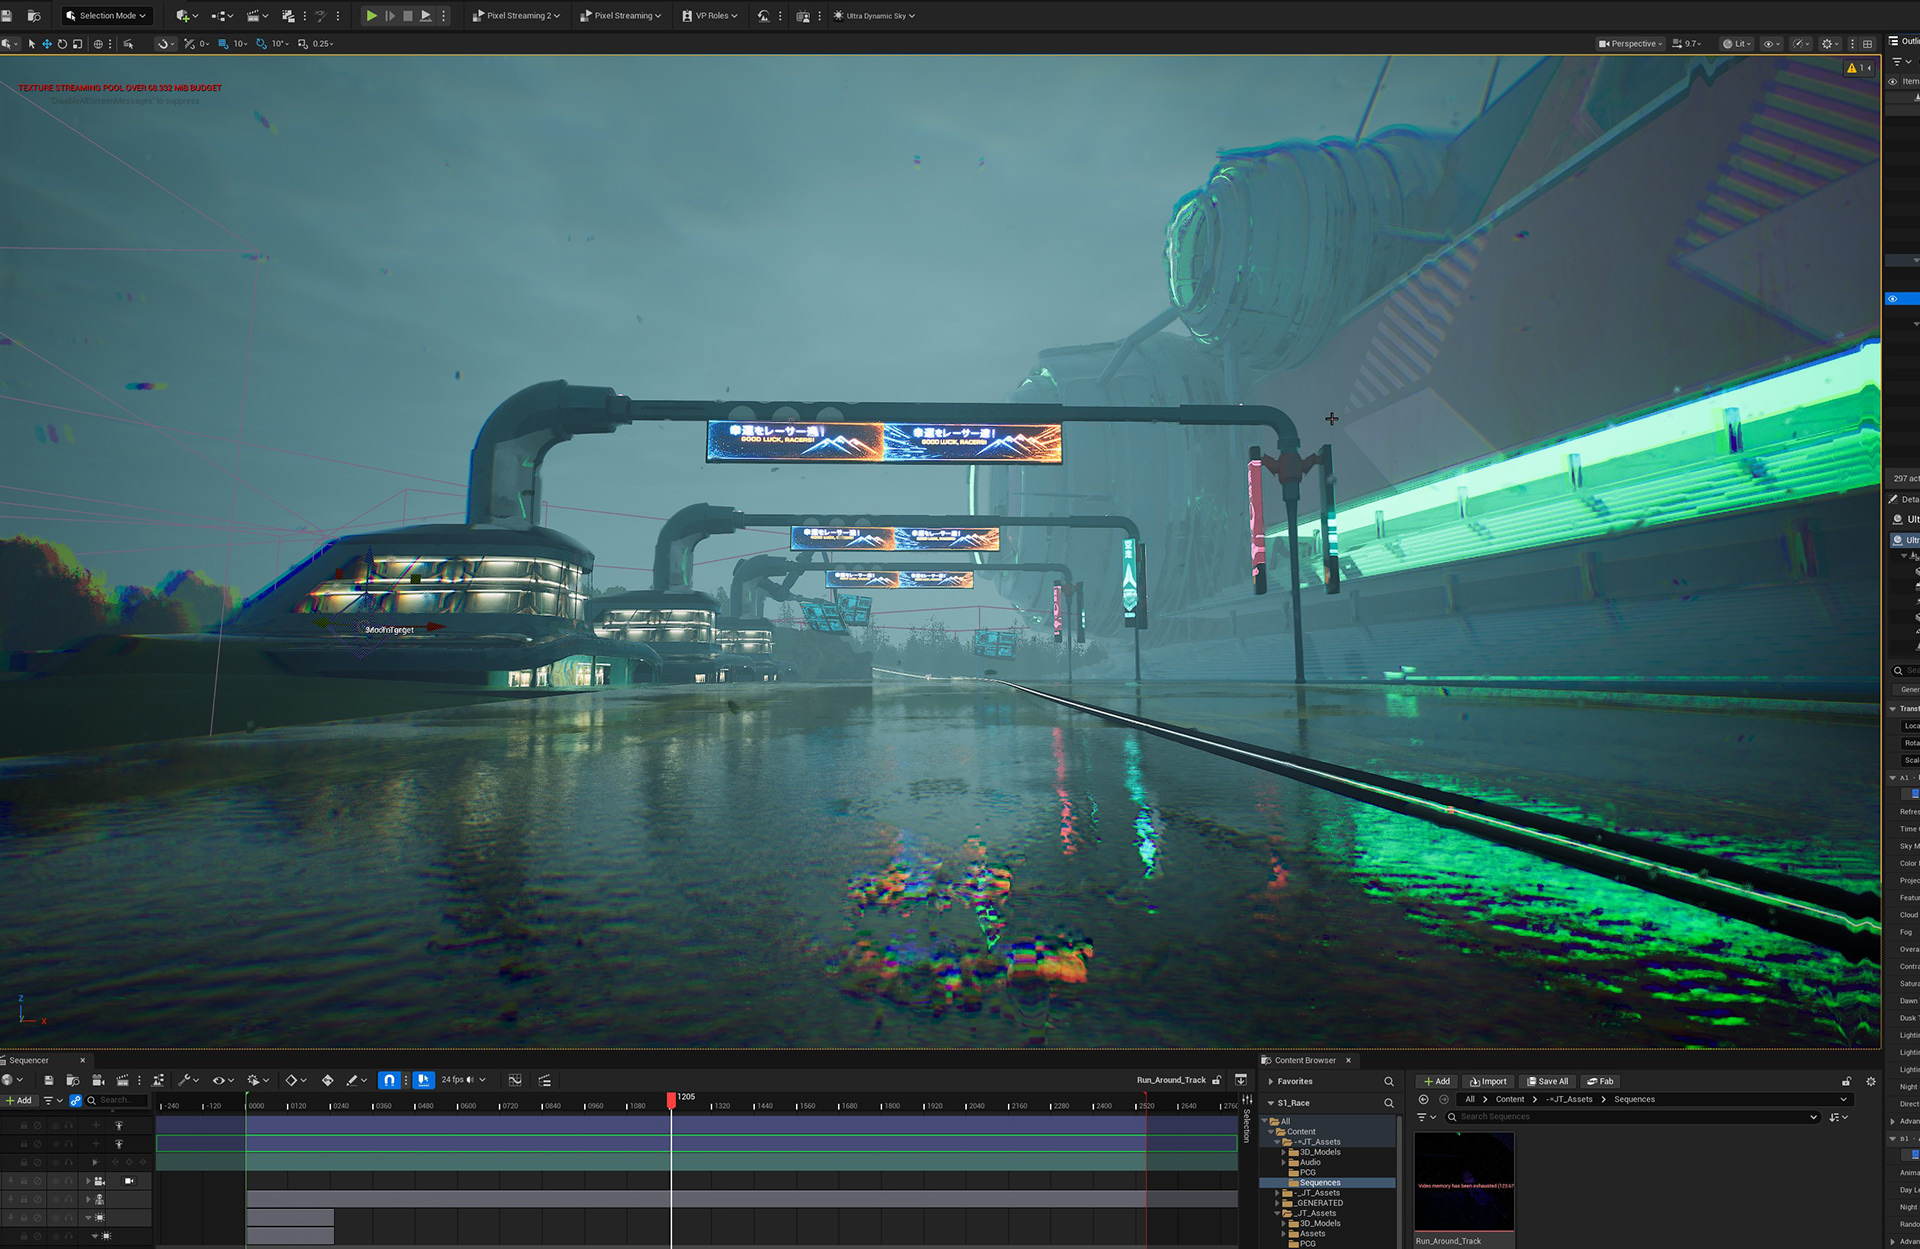Click the Import button in Content Browser
The image size is (1920, 1249).
(x=1488, y=1081)
